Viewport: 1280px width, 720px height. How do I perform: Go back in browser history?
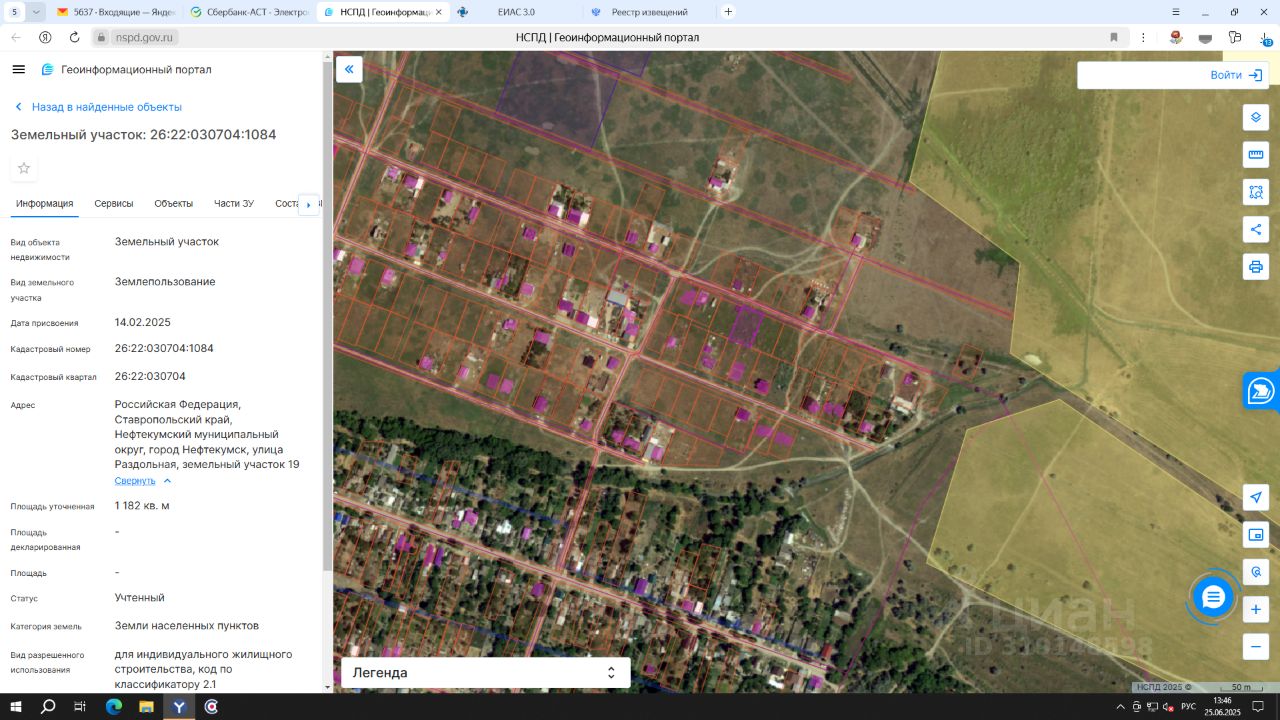click(16, 37)
